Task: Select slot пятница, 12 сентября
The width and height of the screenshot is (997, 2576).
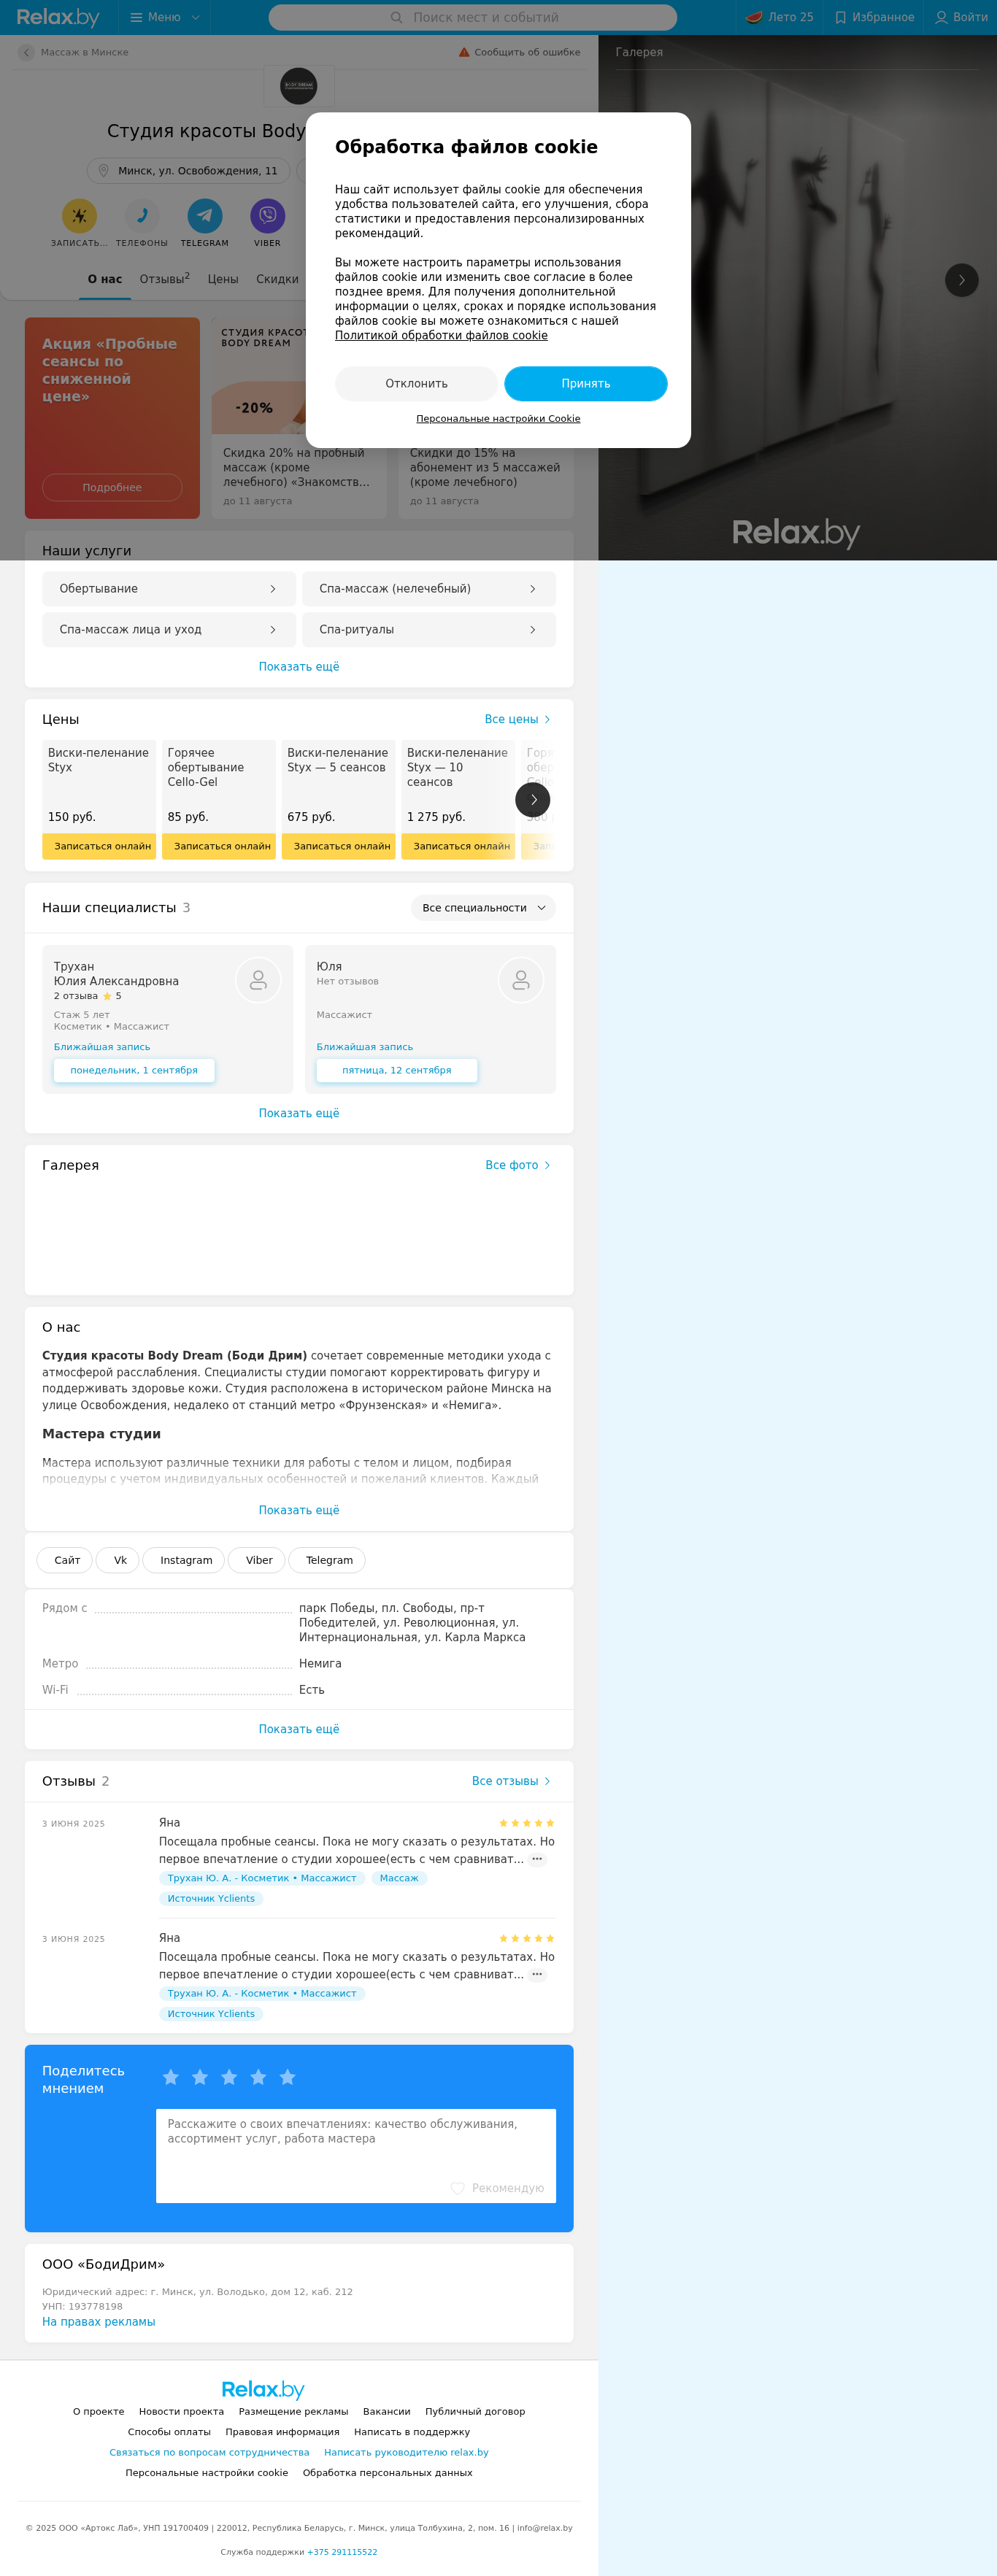Action: coord(397,1070)
